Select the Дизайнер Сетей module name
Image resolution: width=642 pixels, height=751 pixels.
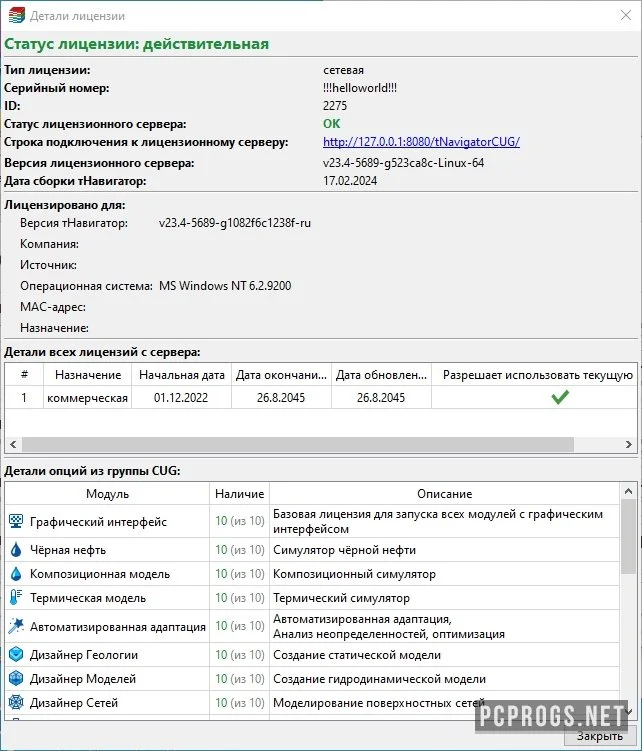[x=74, y=703]
